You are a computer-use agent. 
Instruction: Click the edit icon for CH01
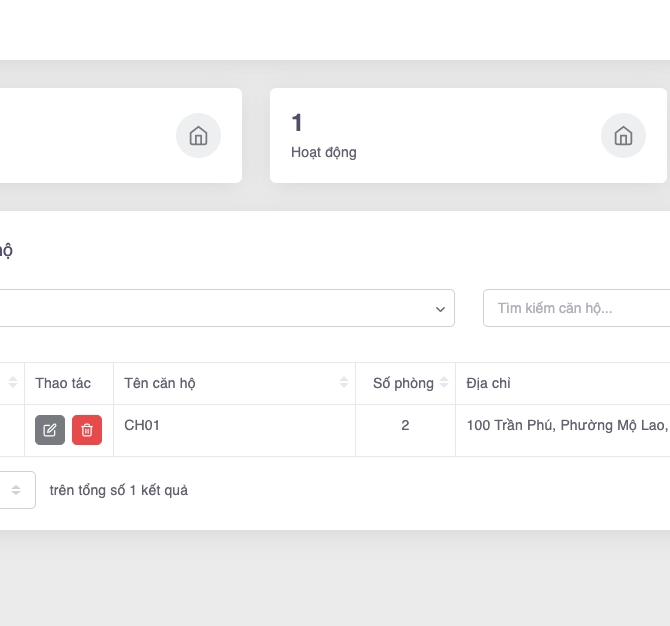[x=50, y=430]
